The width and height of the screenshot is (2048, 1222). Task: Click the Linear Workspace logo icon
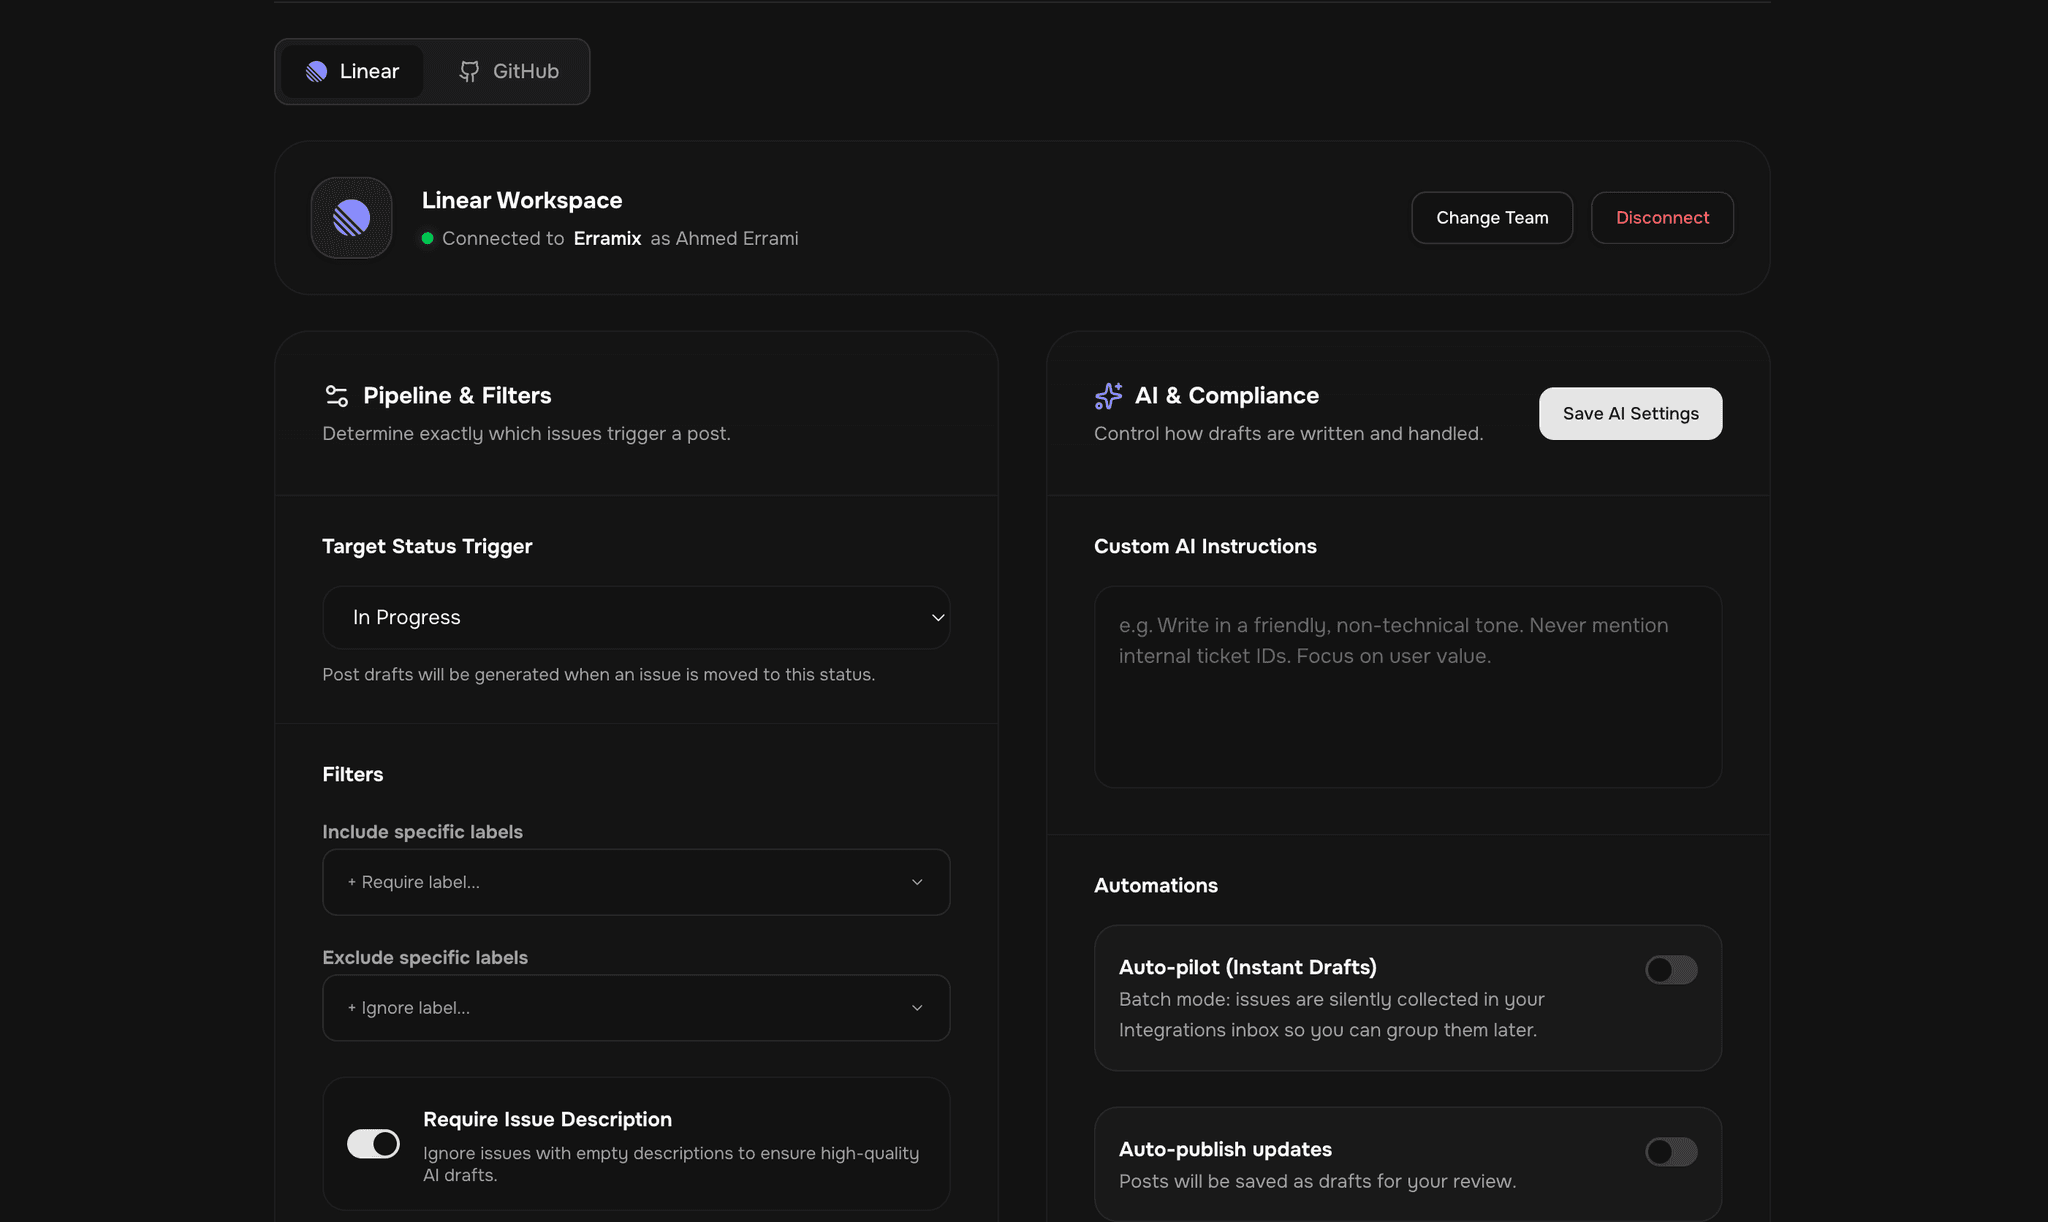point(351,218)
